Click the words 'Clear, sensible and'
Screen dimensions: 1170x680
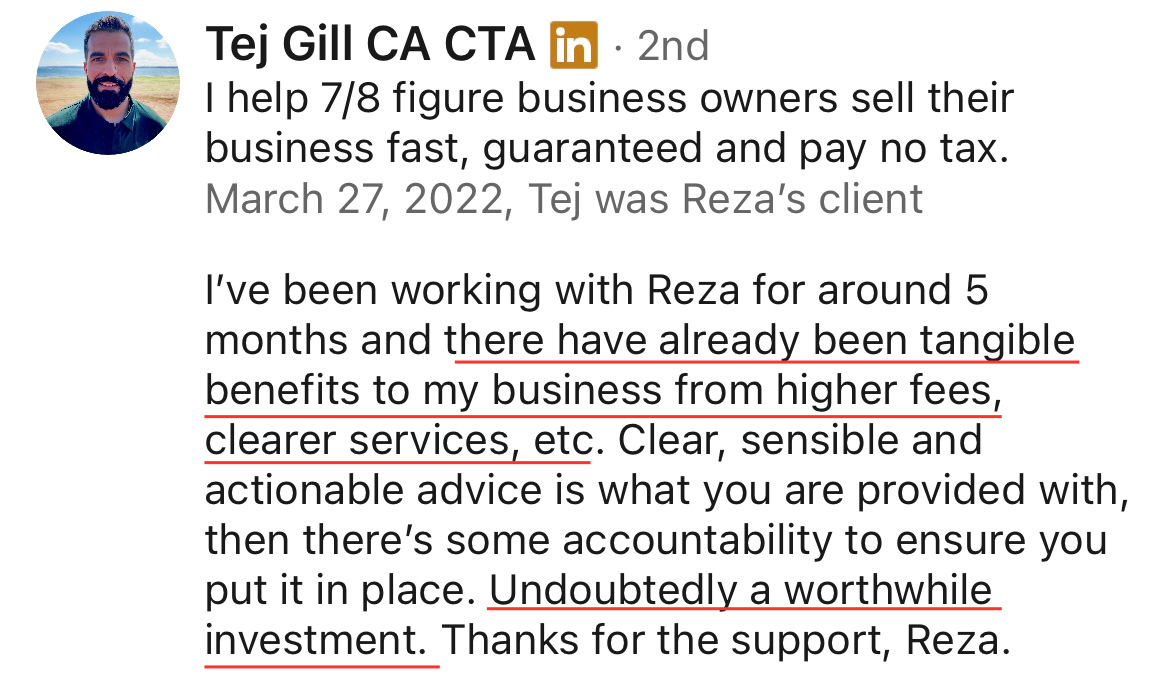(799, 440)
